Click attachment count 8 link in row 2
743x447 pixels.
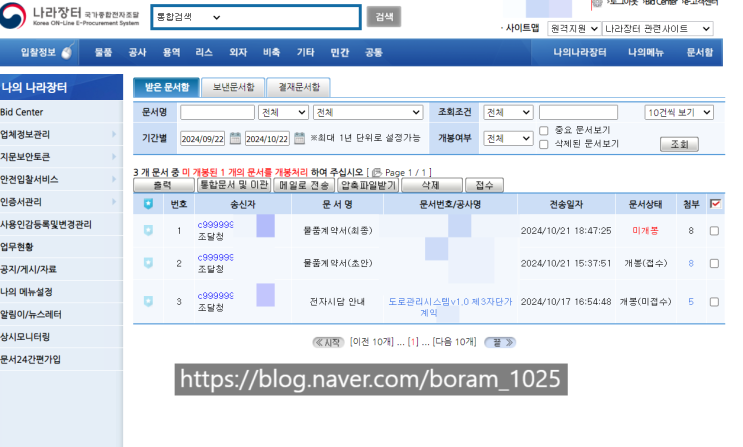click(691, 264)
